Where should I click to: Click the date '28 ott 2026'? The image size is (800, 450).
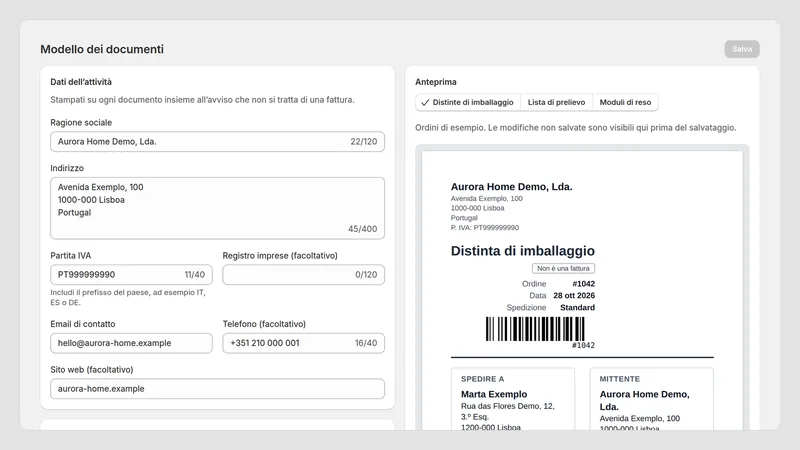coord(574,295)
